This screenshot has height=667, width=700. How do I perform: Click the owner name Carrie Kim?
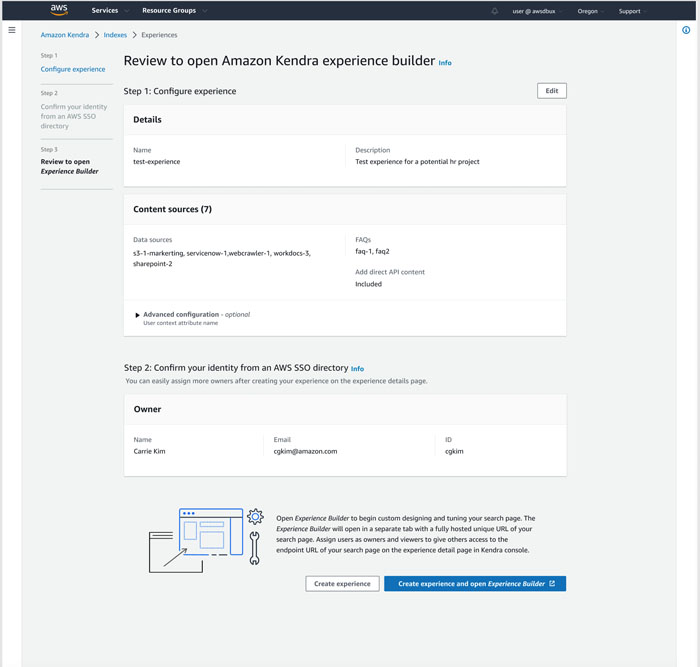pos(150,451)
